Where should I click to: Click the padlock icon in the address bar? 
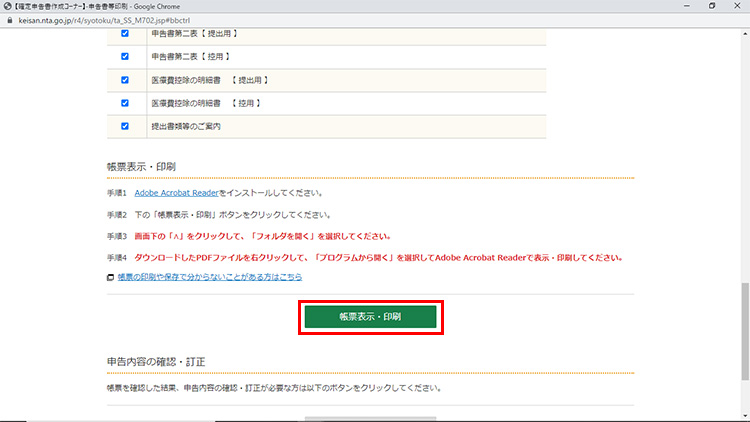click(9, 19)
